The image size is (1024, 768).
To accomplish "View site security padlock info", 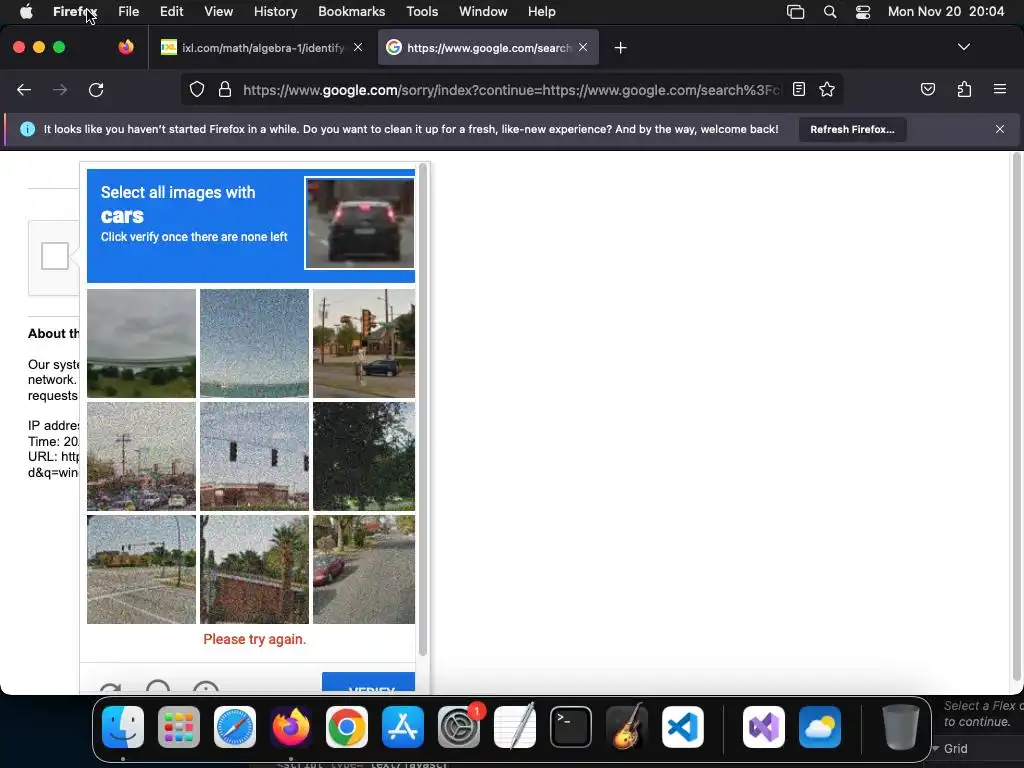I will [x=225, y=89].
